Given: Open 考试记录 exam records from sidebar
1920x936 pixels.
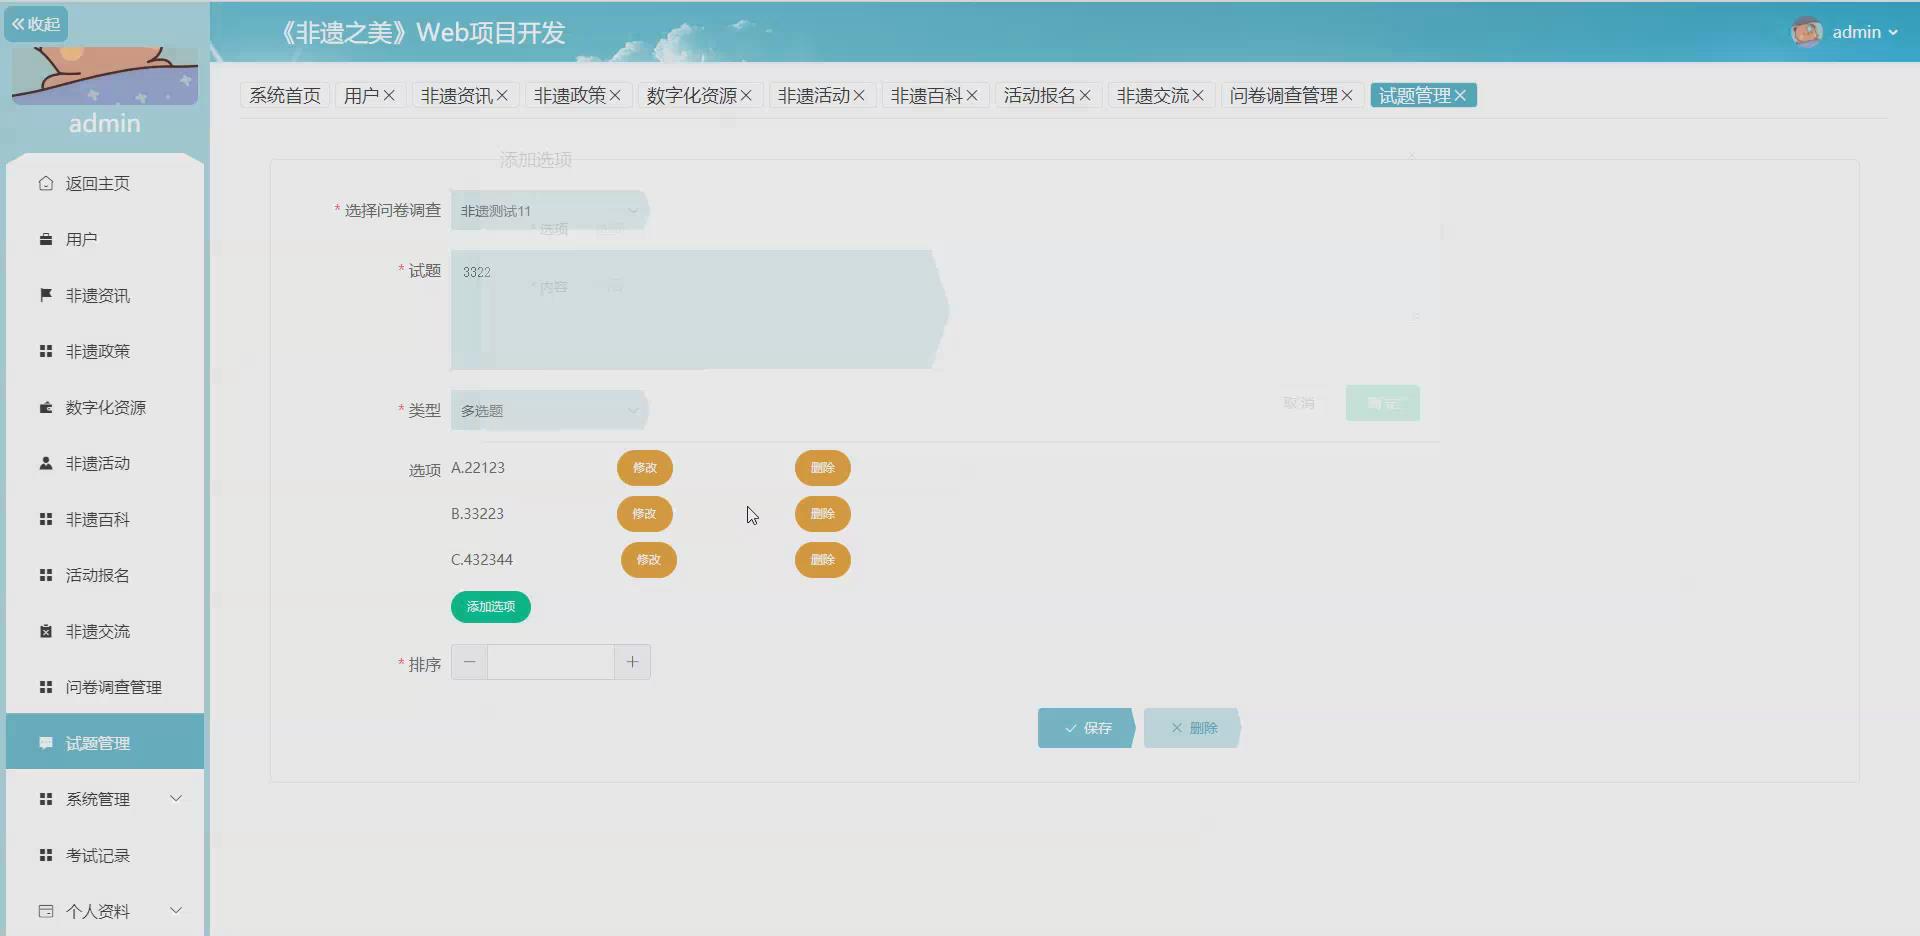Looking at the screenshot, I should (x=97, y=855).
